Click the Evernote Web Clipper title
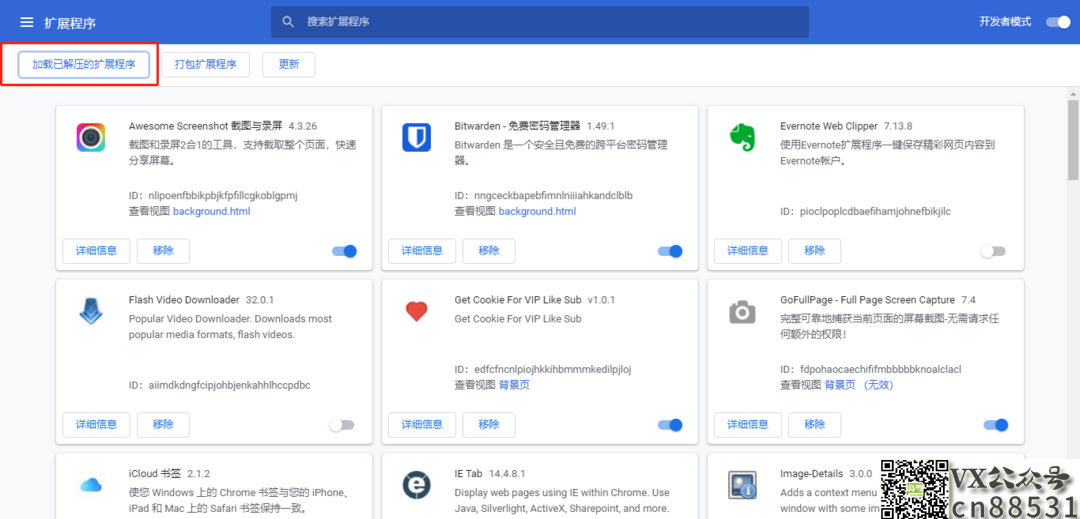Image resolution: width=1080 pixels, height=519 pixels. pos(829,126)
